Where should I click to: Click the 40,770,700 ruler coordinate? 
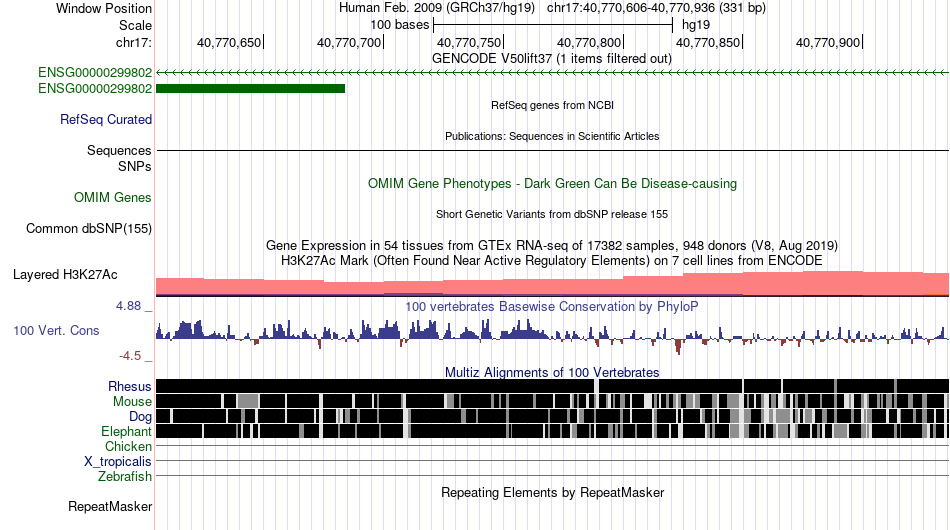[x=349, y=42]
